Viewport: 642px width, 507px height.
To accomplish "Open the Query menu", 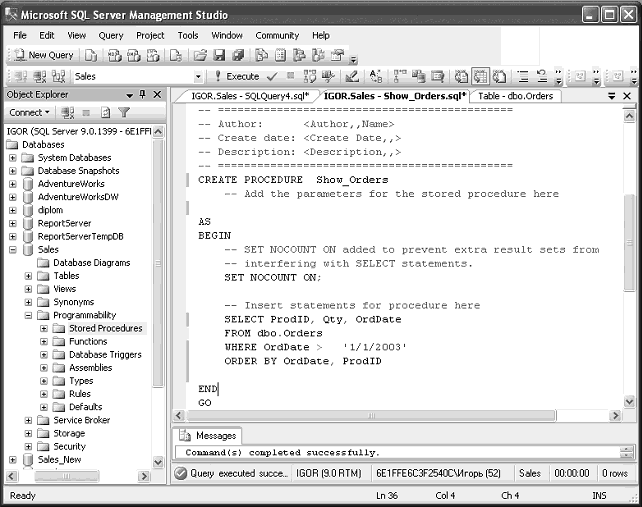I will (111, 36).
